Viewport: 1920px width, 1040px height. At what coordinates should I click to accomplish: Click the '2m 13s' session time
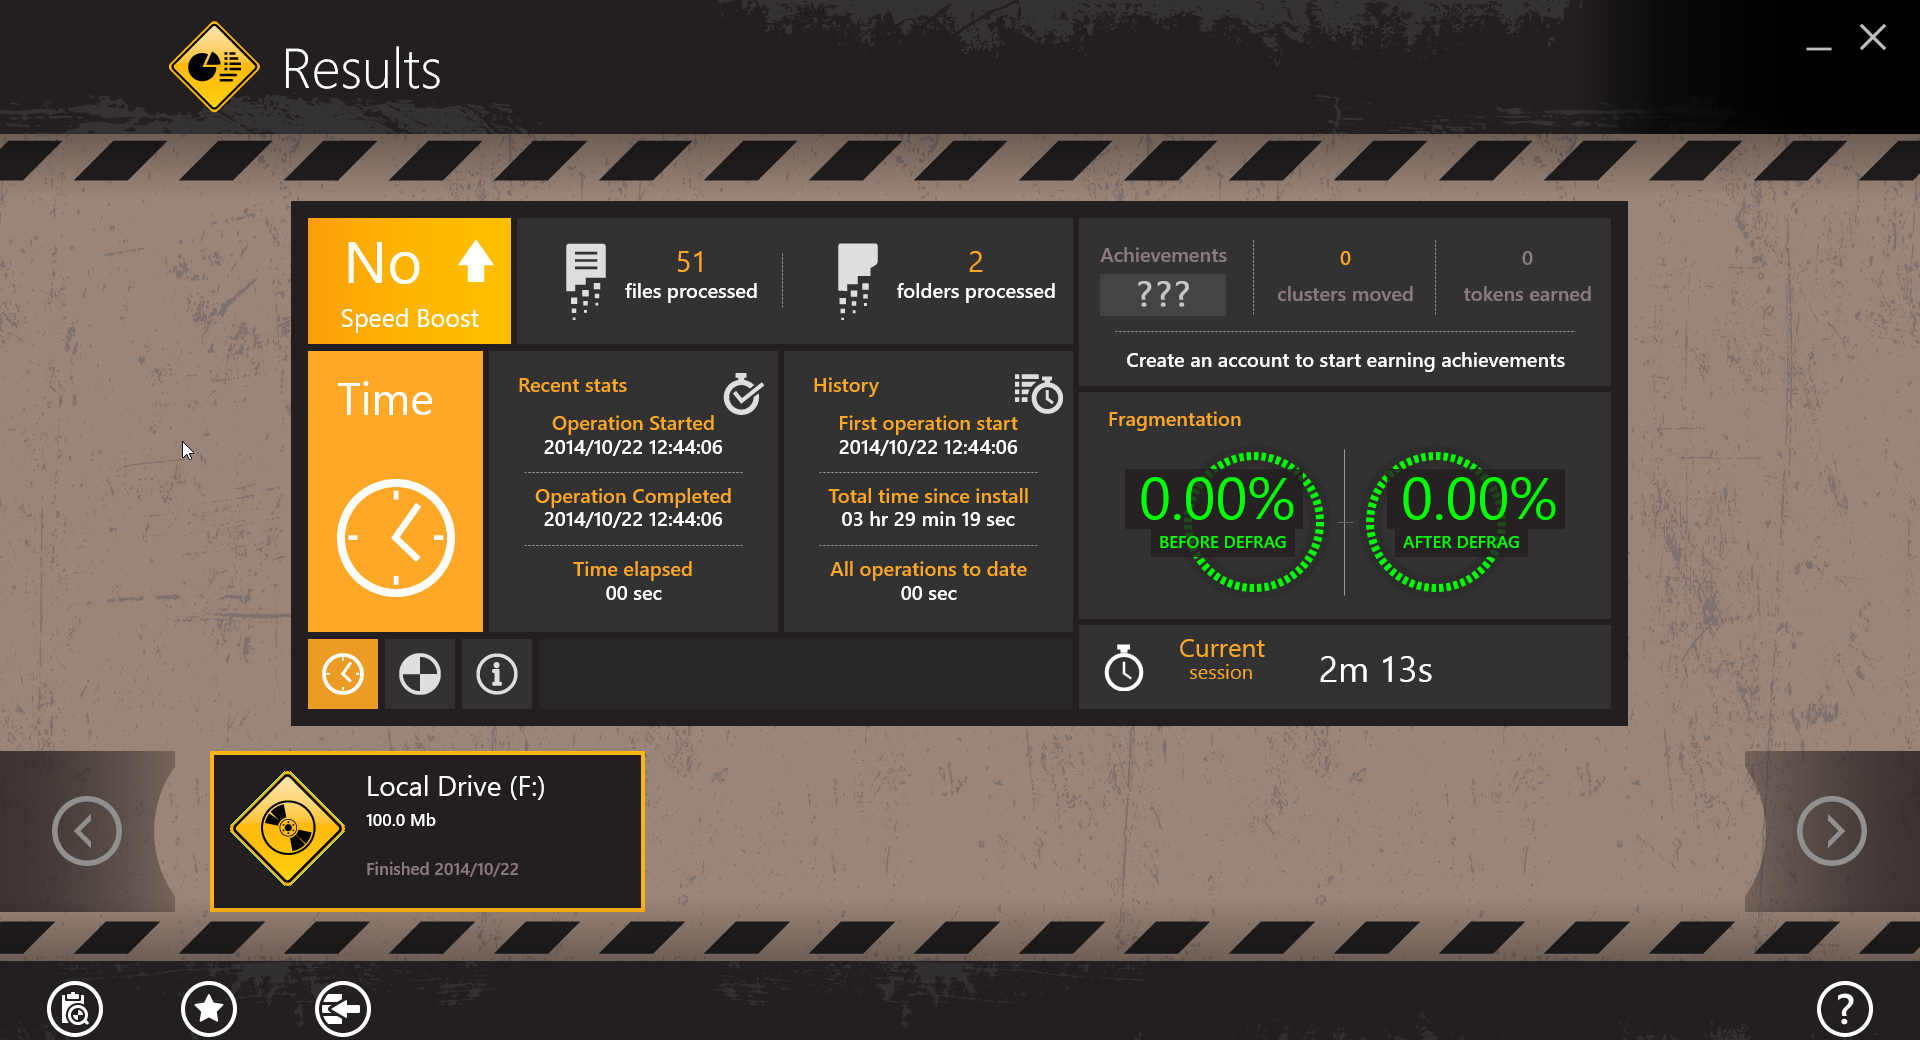click(1376, 669)
